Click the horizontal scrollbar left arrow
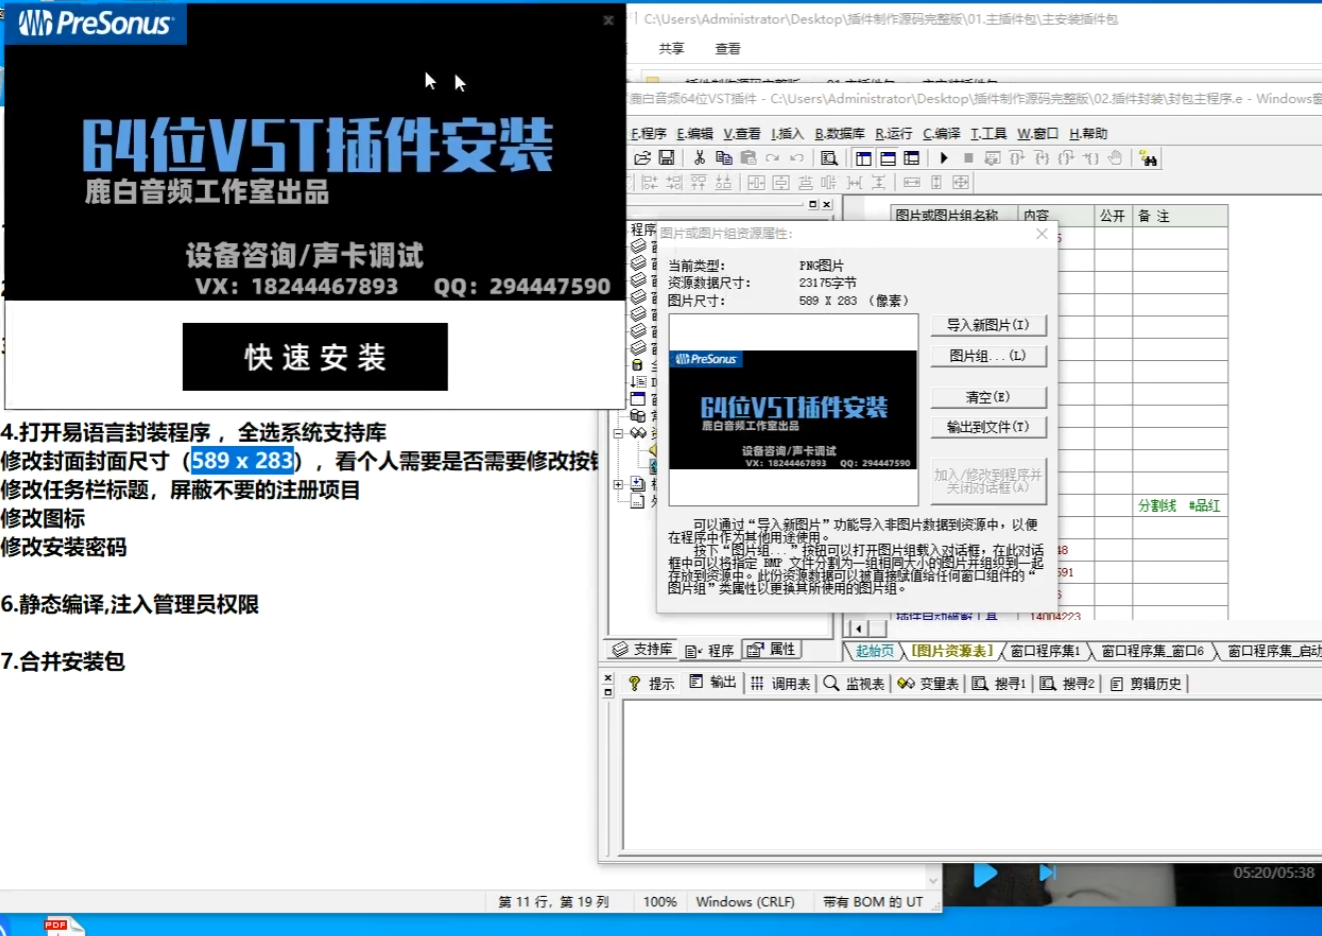 857,628
